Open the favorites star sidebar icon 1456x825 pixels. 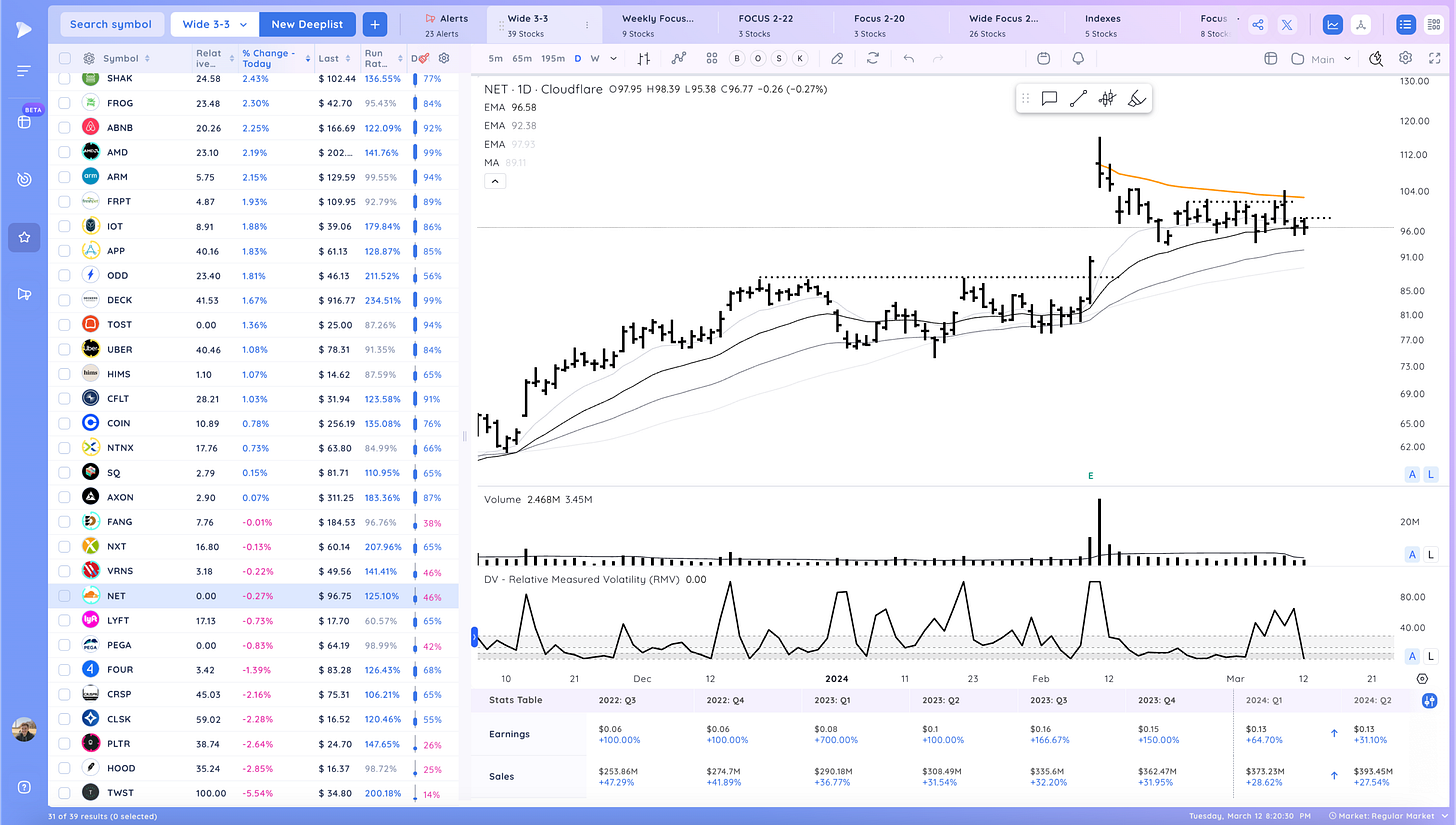24,237
